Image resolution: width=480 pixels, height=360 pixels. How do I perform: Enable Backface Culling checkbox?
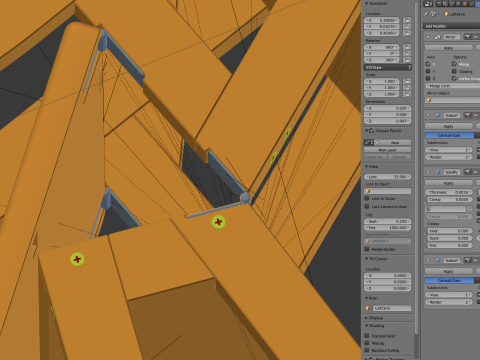[367, 350]
